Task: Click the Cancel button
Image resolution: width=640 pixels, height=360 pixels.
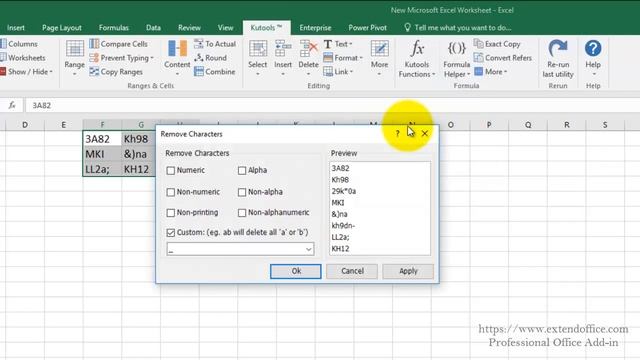Action: (x=352, y=271)
